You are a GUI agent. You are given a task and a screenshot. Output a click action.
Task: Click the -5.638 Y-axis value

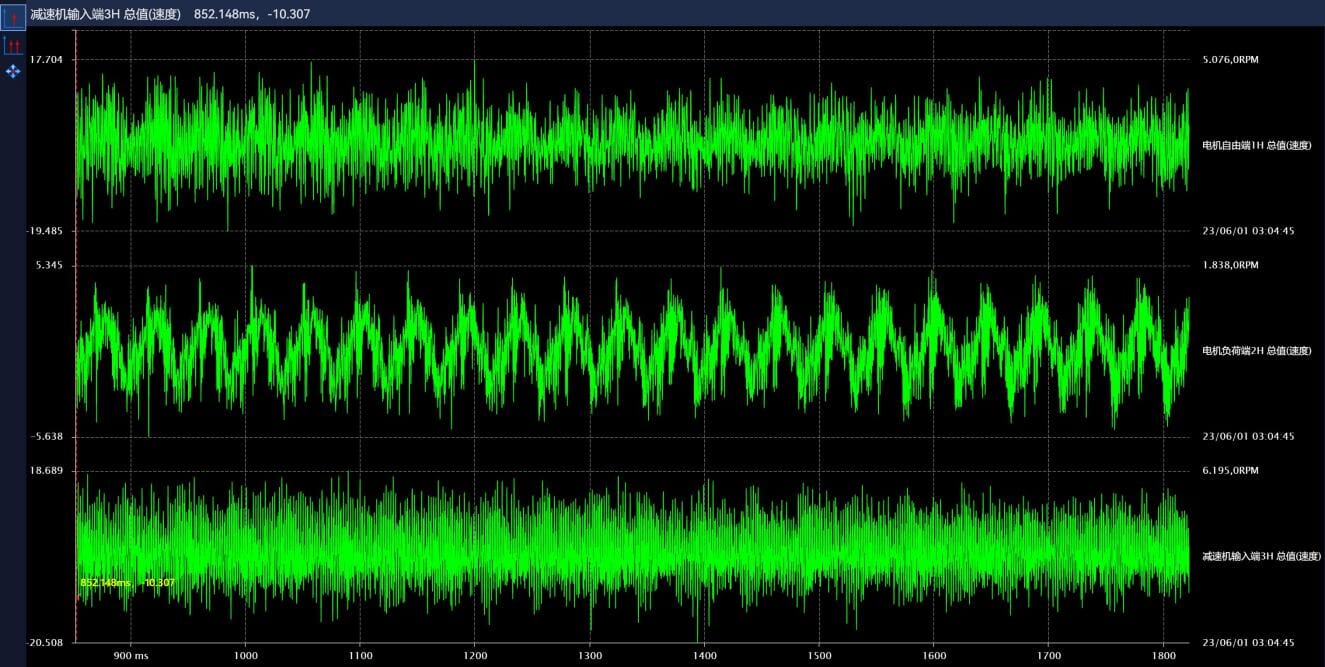pos(46,437)
